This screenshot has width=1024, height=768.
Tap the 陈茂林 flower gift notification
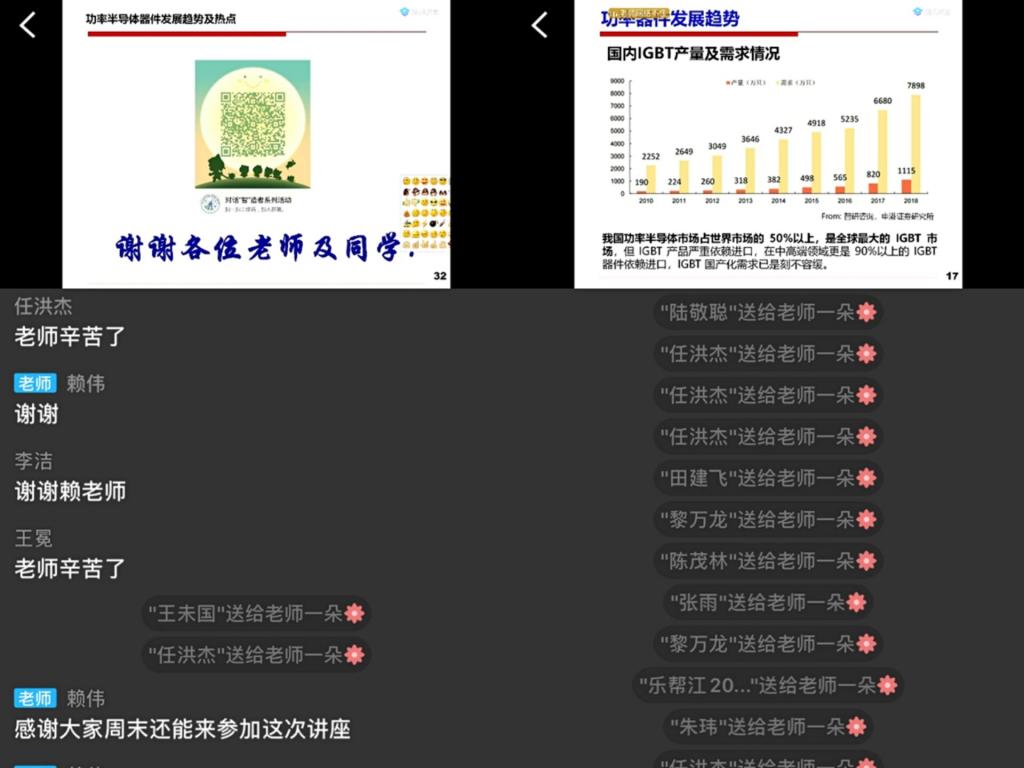[767, 561]
